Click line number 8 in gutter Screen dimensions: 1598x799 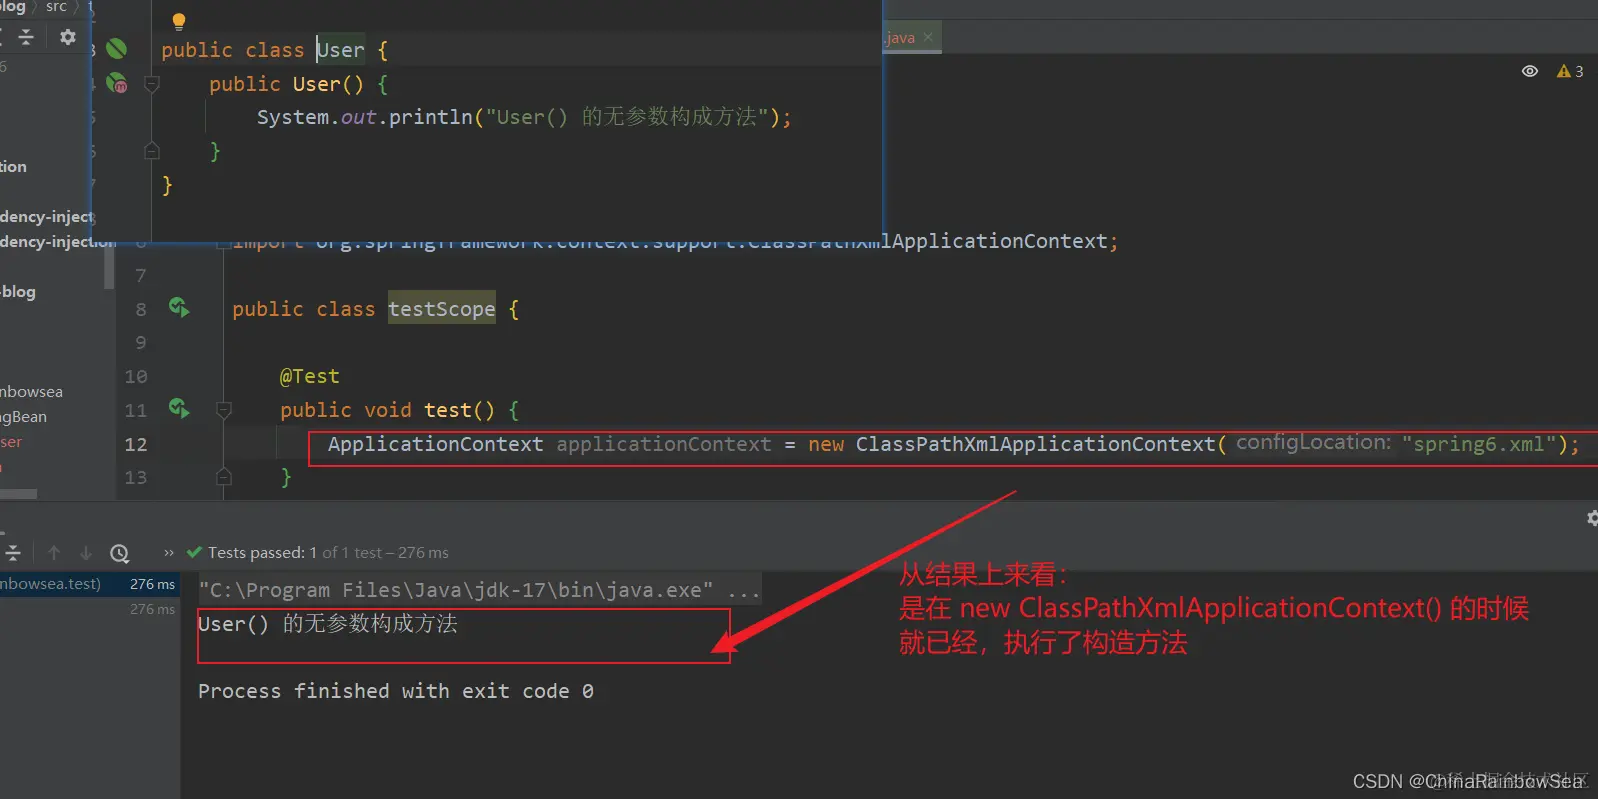141,309
